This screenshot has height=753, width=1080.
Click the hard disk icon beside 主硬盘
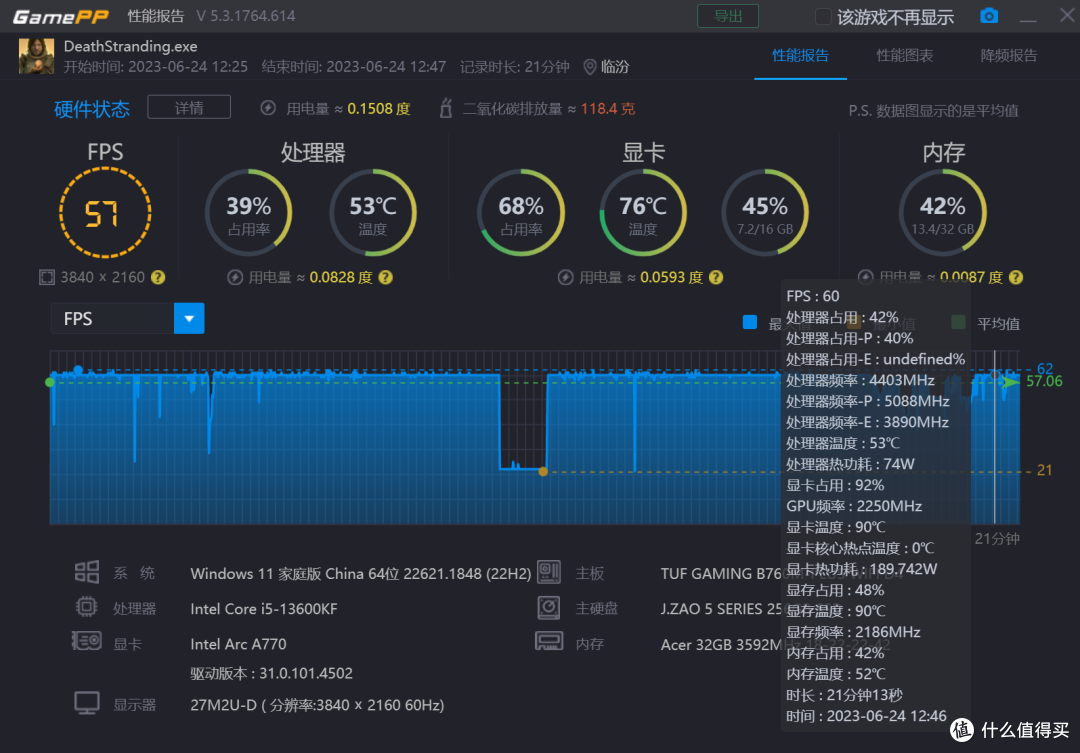click(x=549, y=607)
